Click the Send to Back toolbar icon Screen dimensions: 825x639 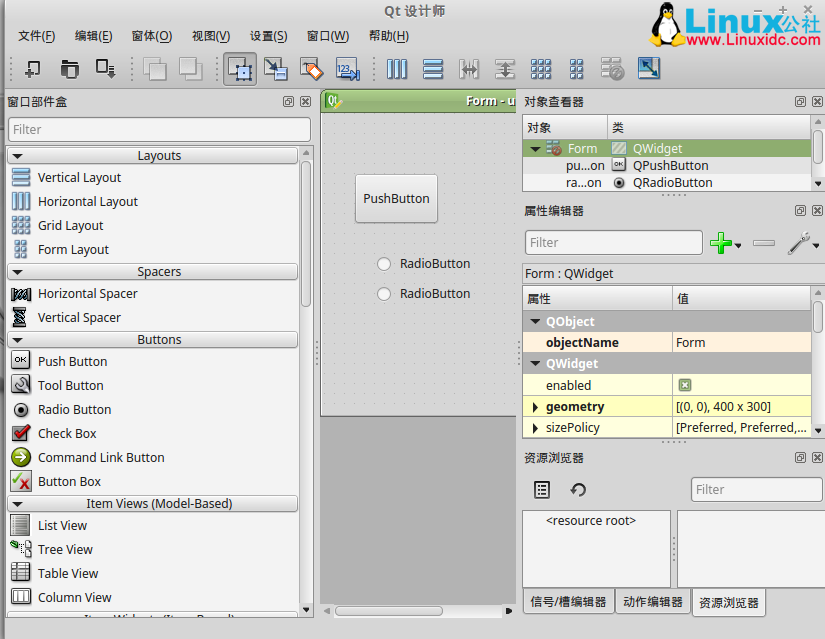pos(190,69)
